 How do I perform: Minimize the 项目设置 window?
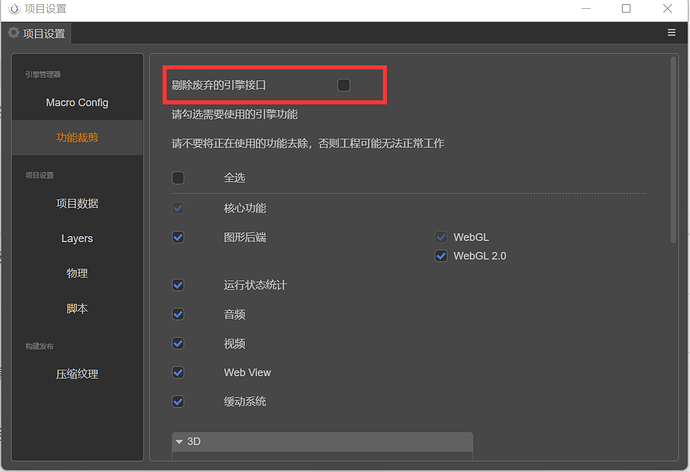(586, 9)
